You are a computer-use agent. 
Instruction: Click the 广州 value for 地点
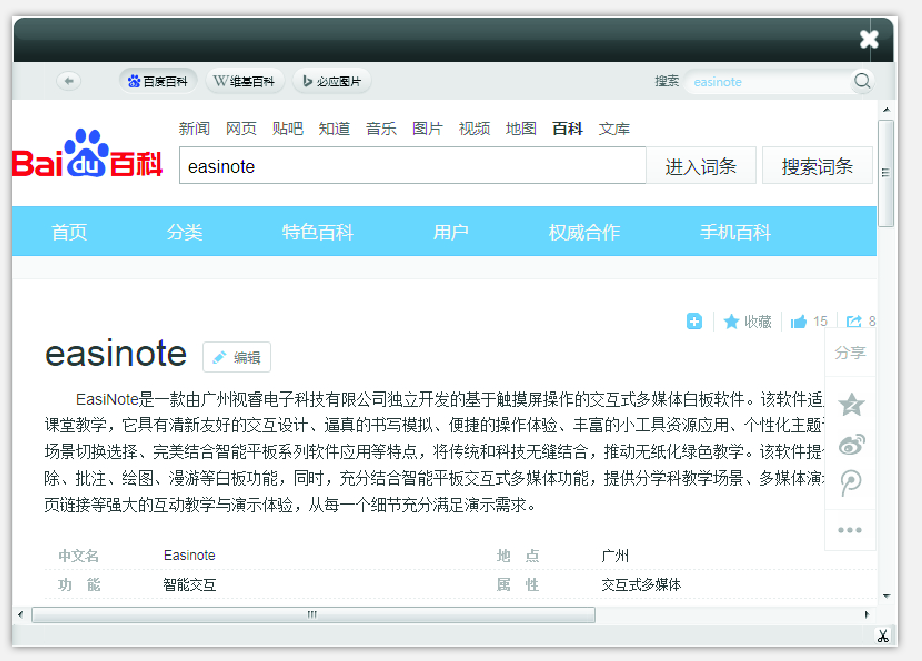615,555
